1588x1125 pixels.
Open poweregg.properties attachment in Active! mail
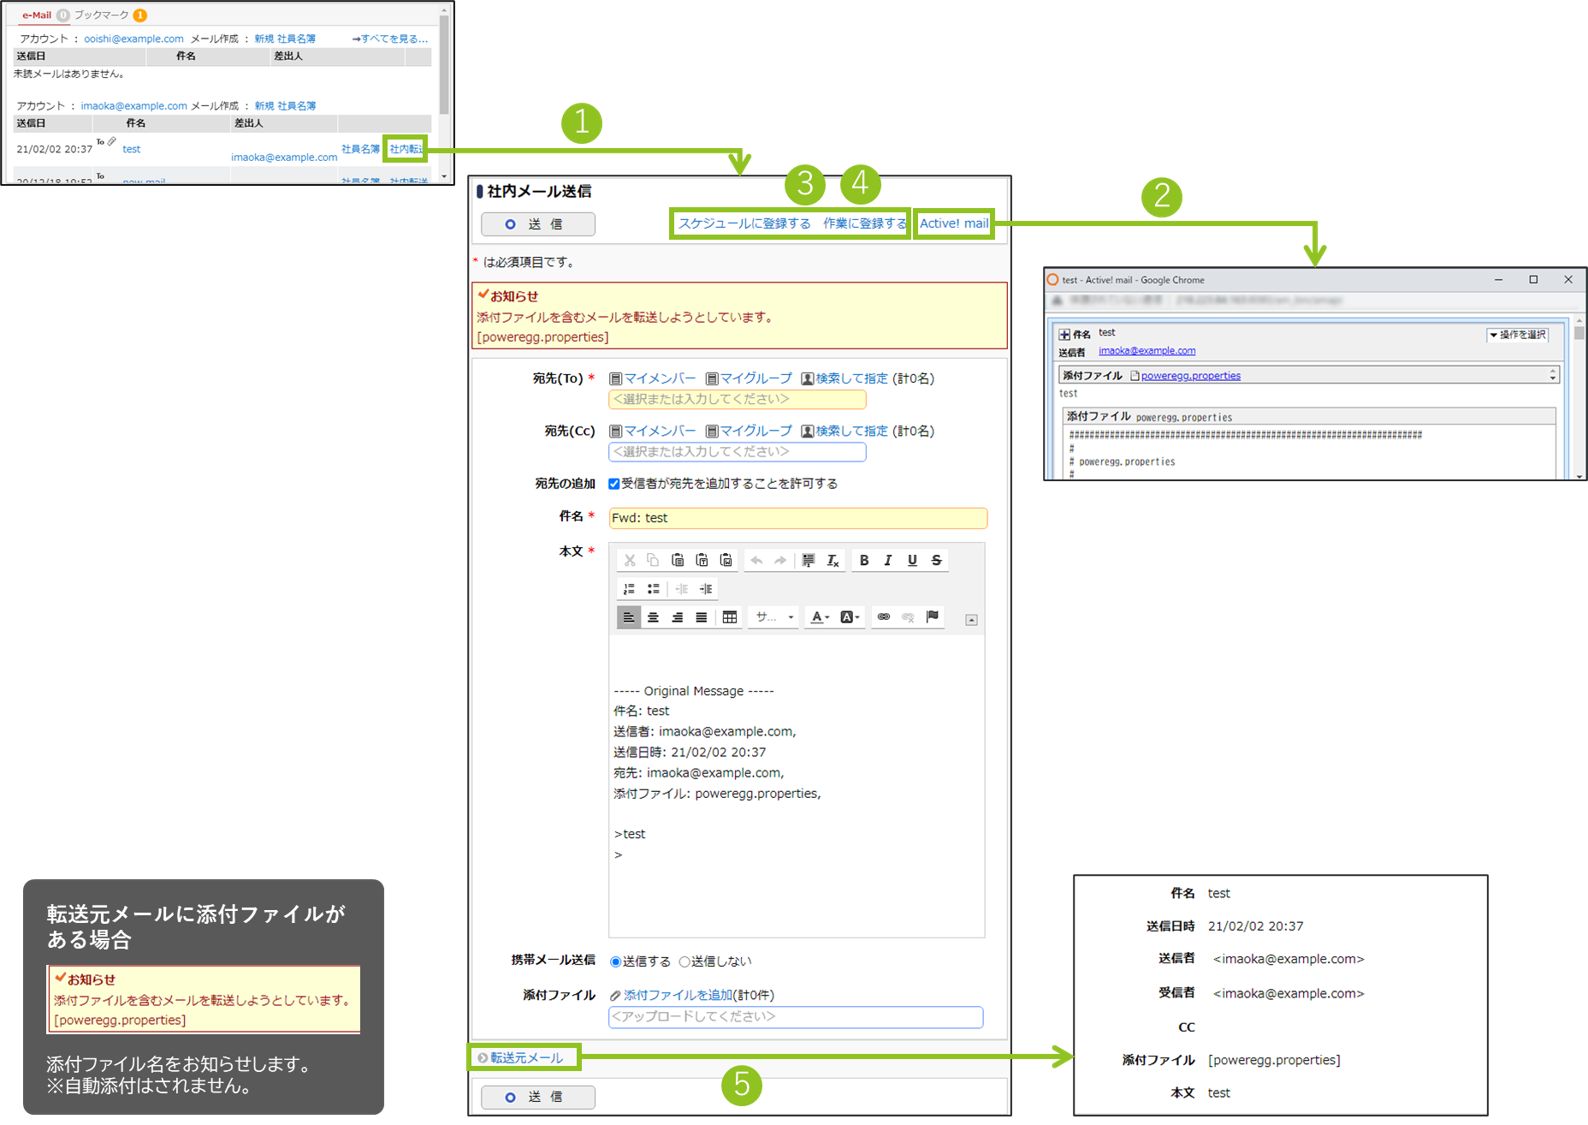tap(1190, 376)
